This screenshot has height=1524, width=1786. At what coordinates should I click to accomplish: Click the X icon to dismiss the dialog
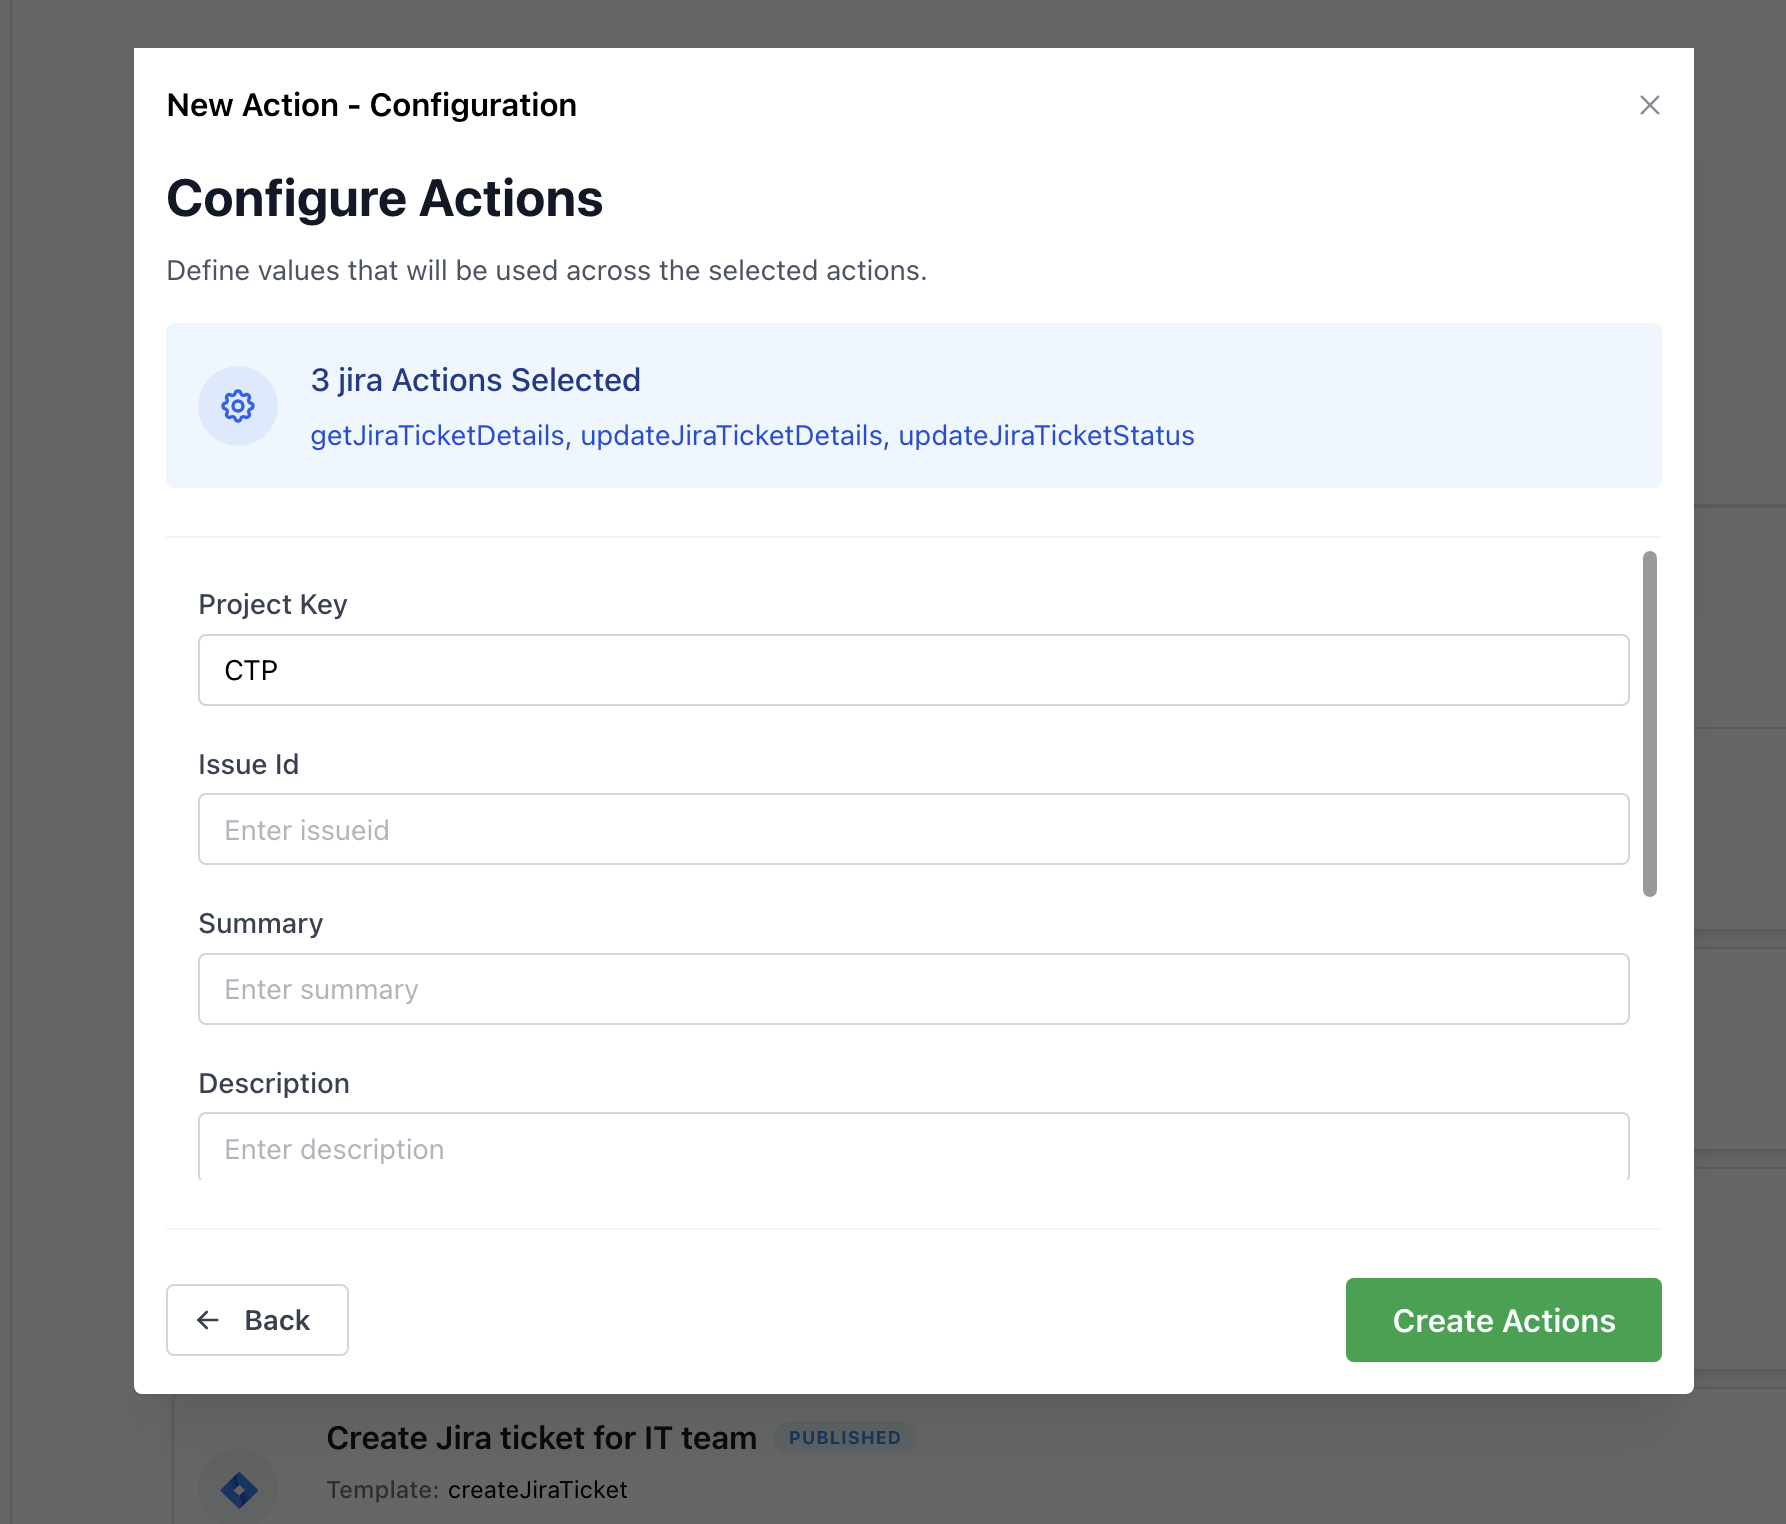pyautogui.click(x=1649, y=105)
